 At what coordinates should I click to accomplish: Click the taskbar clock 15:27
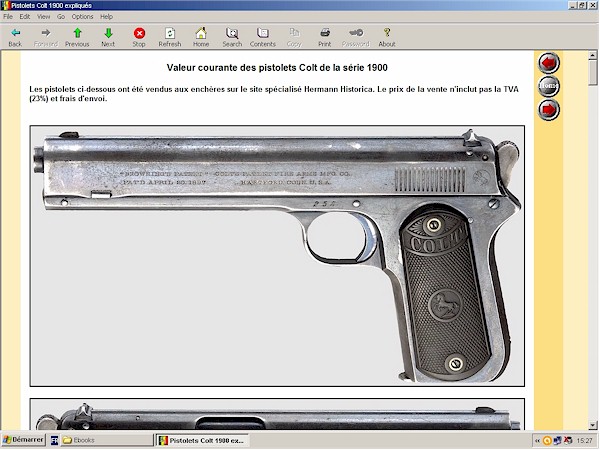pyautogui.click(x=584, y=441)
